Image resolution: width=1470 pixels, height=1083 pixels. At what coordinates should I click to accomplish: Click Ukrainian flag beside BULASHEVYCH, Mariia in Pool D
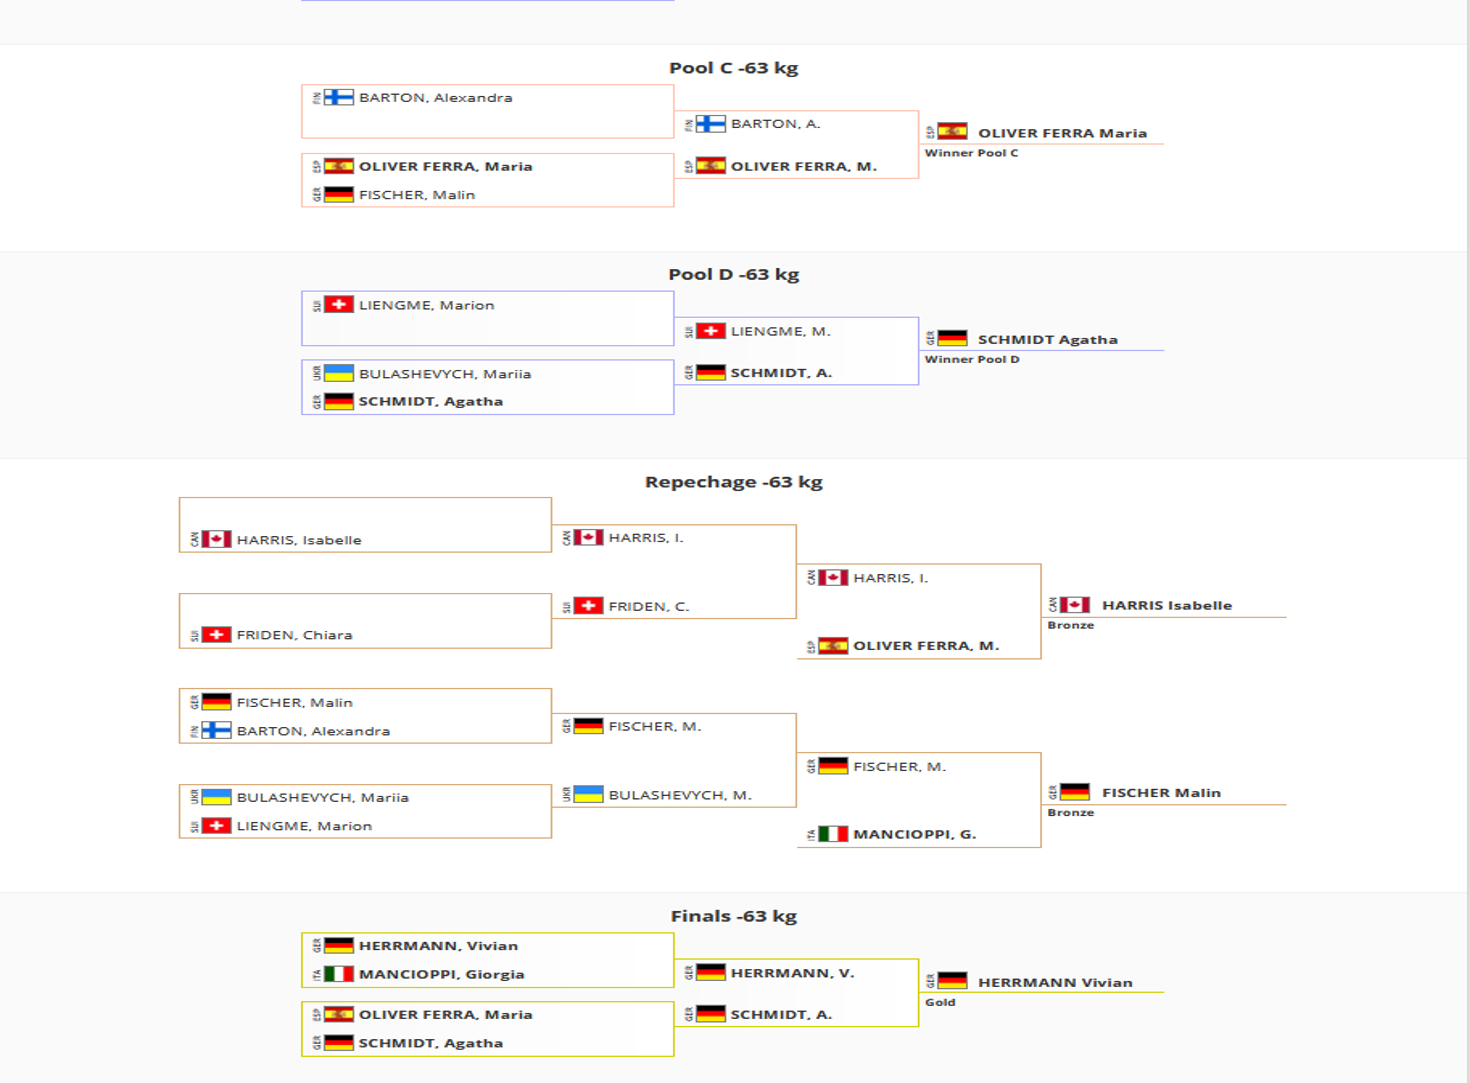click(339, 374)
